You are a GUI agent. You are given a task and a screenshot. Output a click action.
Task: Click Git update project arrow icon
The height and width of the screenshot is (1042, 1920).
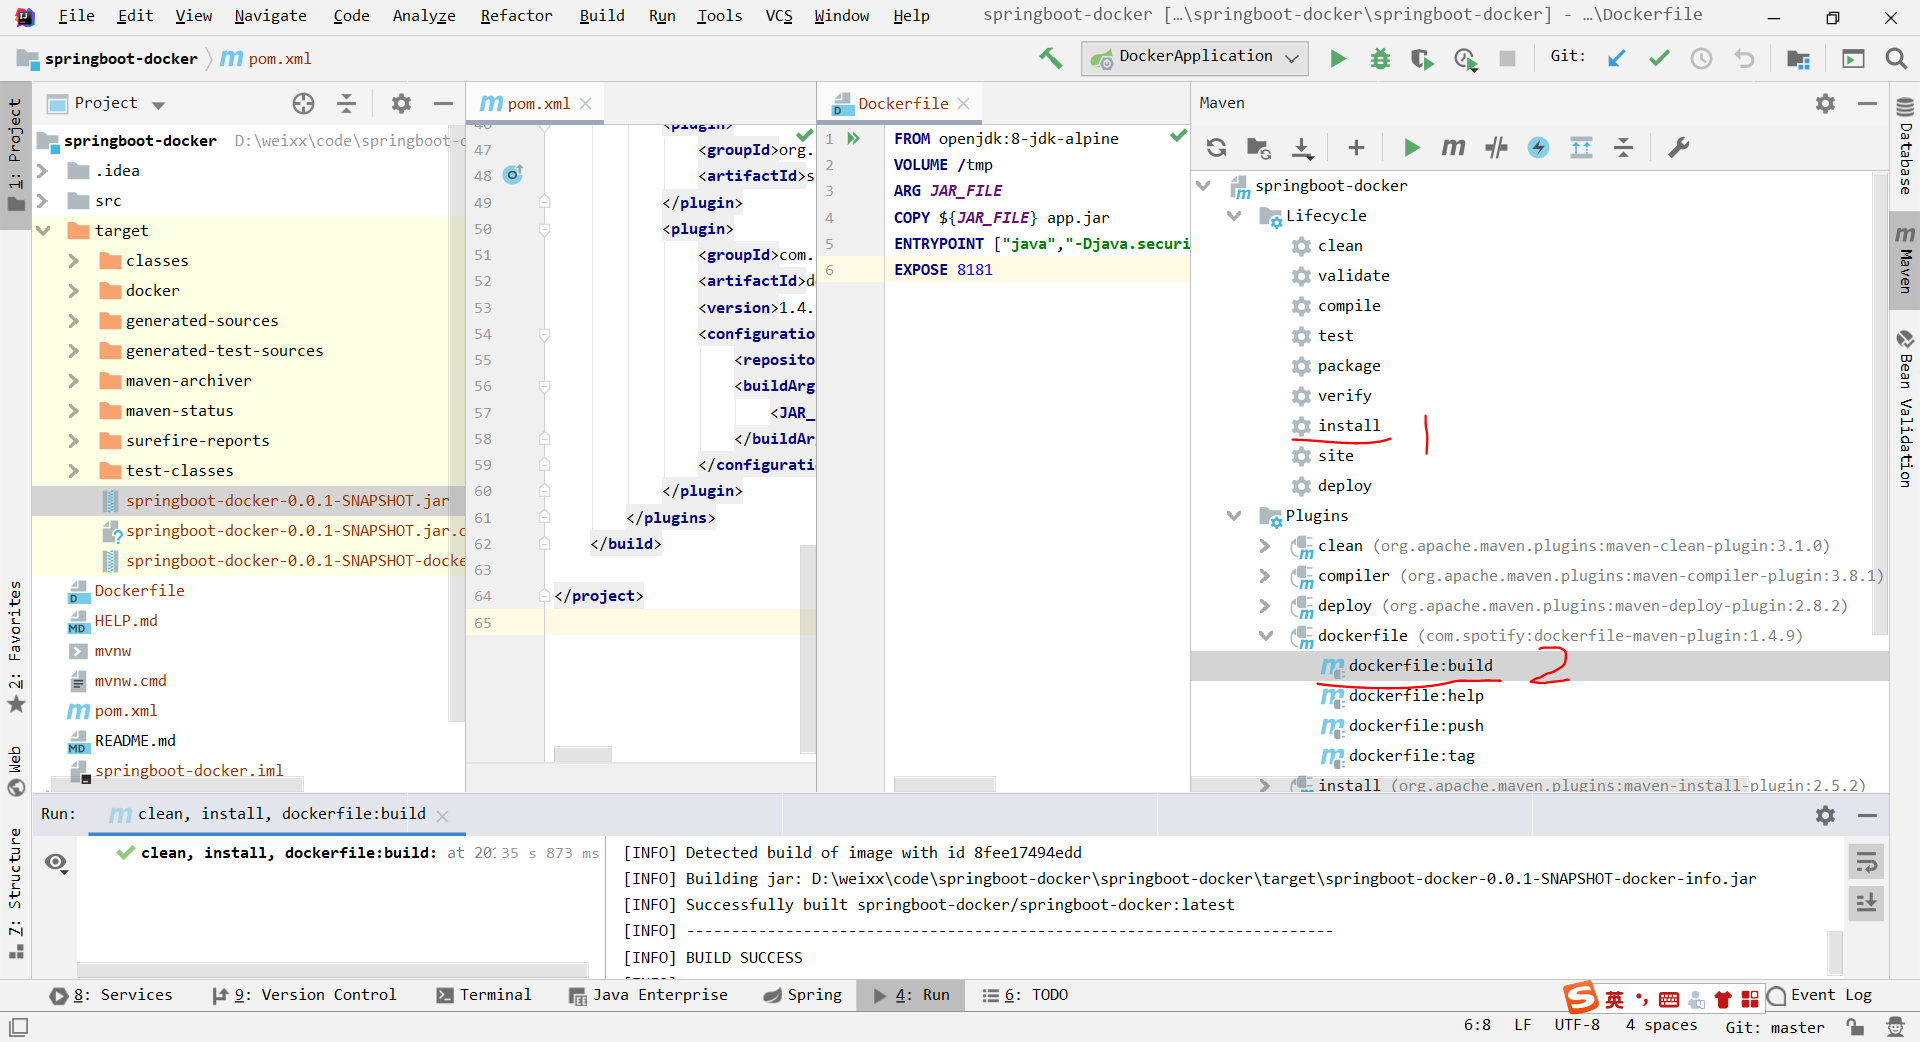[x=1617, y=58]
